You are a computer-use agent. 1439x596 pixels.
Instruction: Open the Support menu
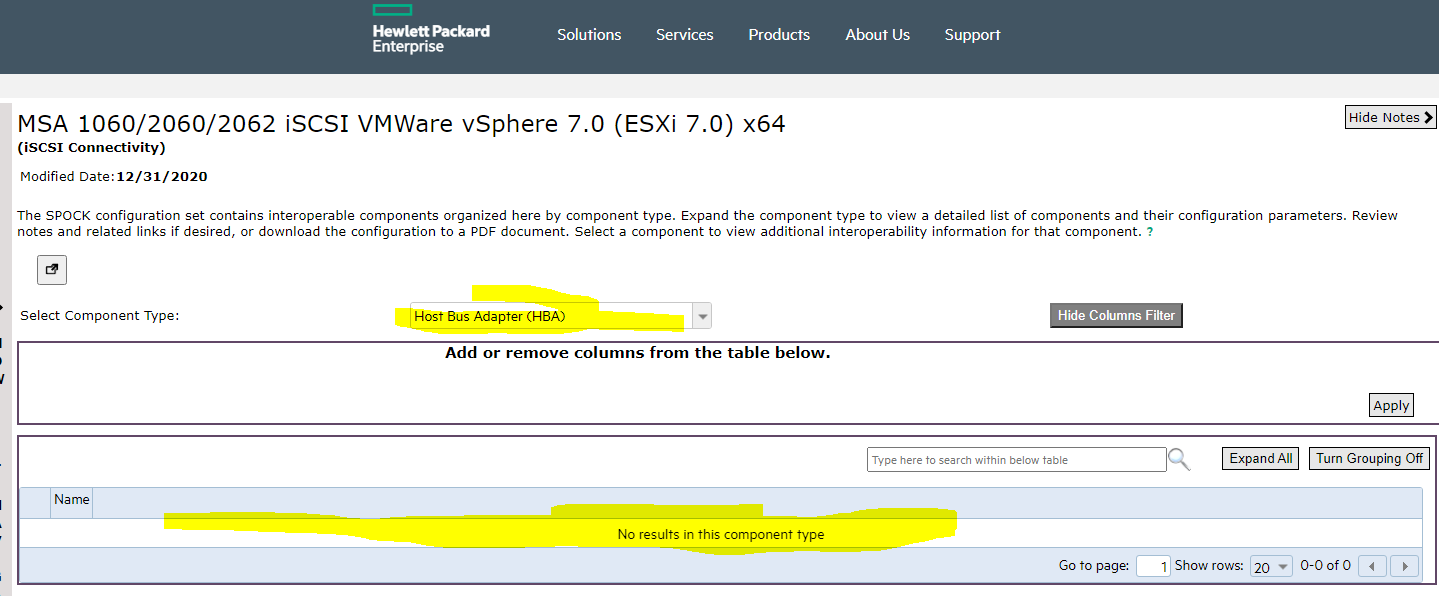click(x=972, y=35)
